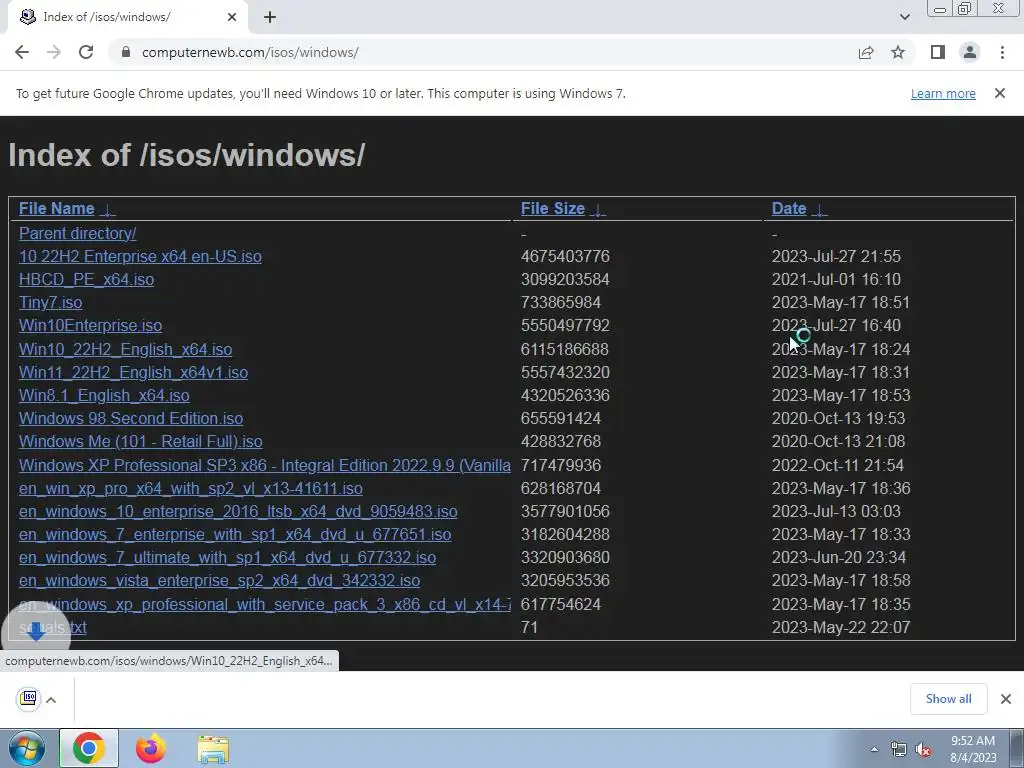Click the file size 71
The height and width of the screenshot is (768, 1024).
pos(529,627)
